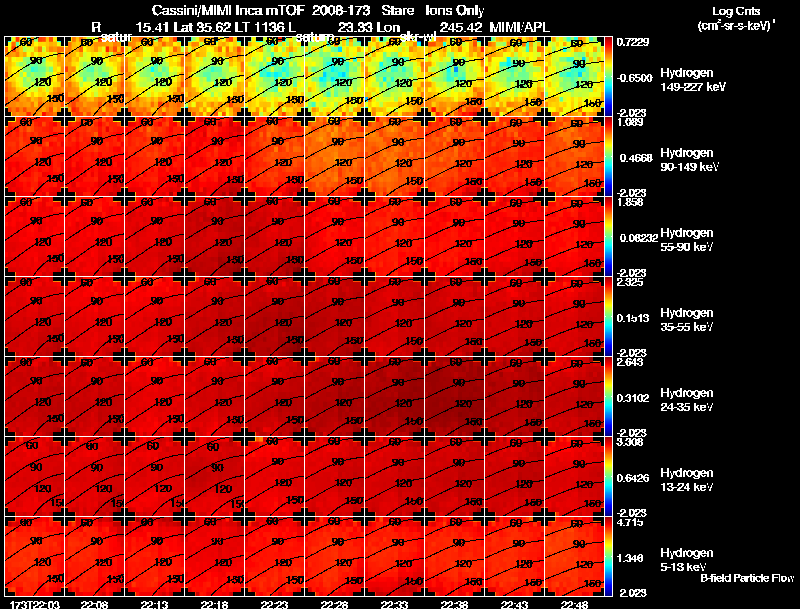Image resolution: width=800 pixels, height=609 pixels.
Task: Select the 24-35 keV panel at 22:38
Action: (454, 396)
